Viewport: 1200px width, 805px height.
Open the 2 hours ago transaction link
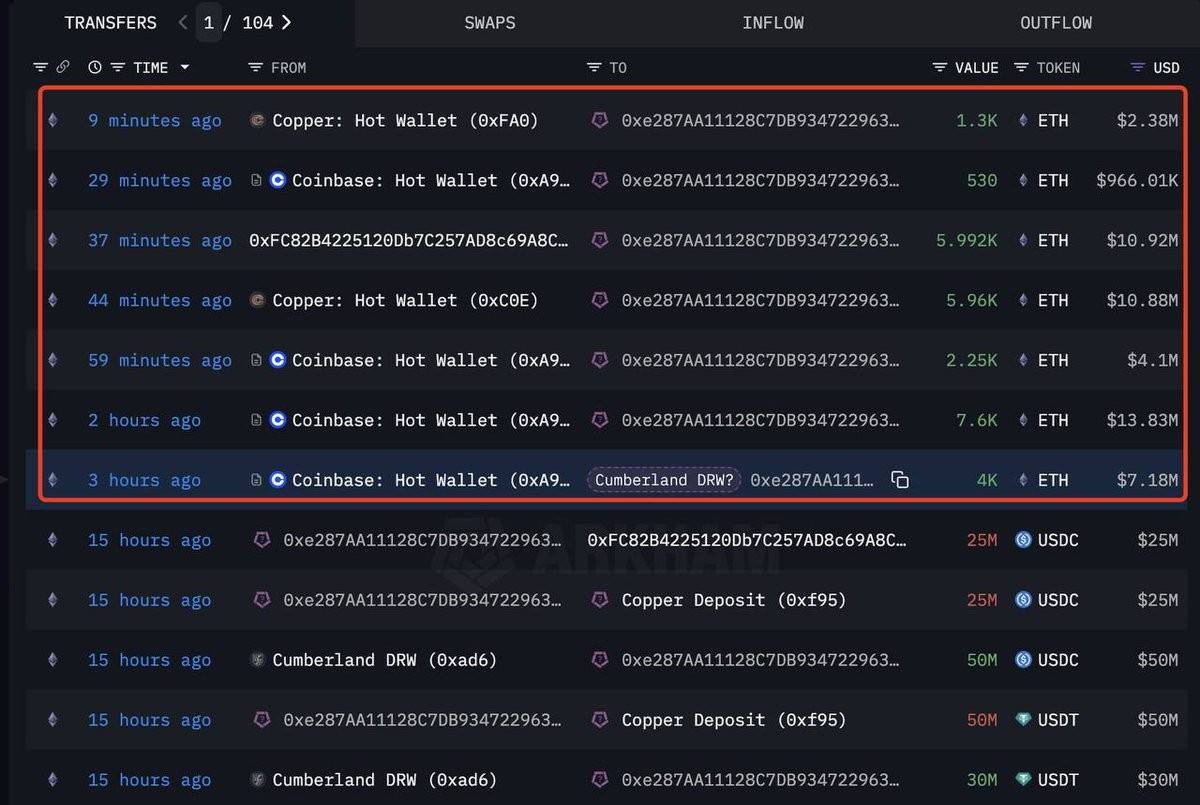[x=144, y=420]
